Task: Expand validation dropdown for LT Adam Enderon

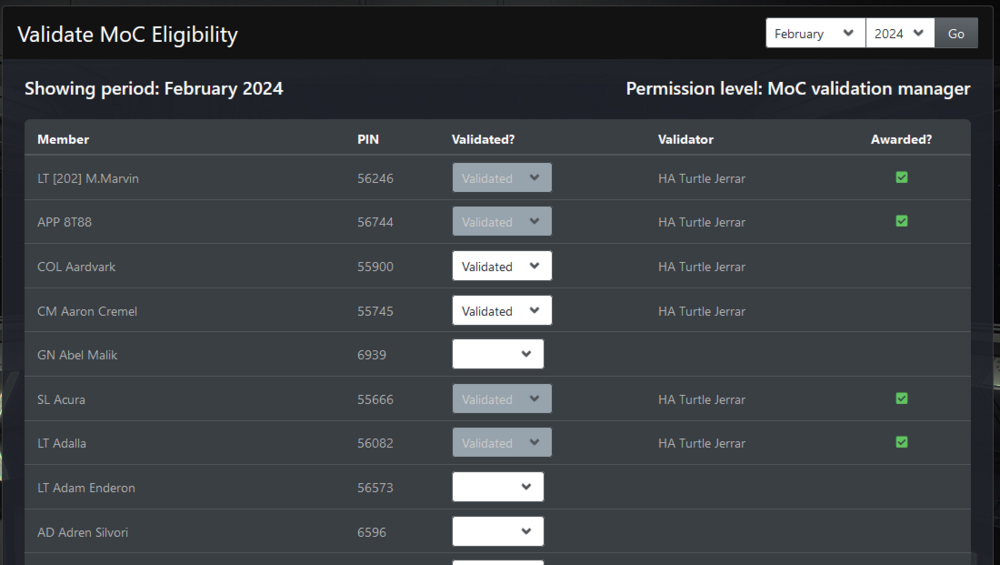Action: click(498, 488)
